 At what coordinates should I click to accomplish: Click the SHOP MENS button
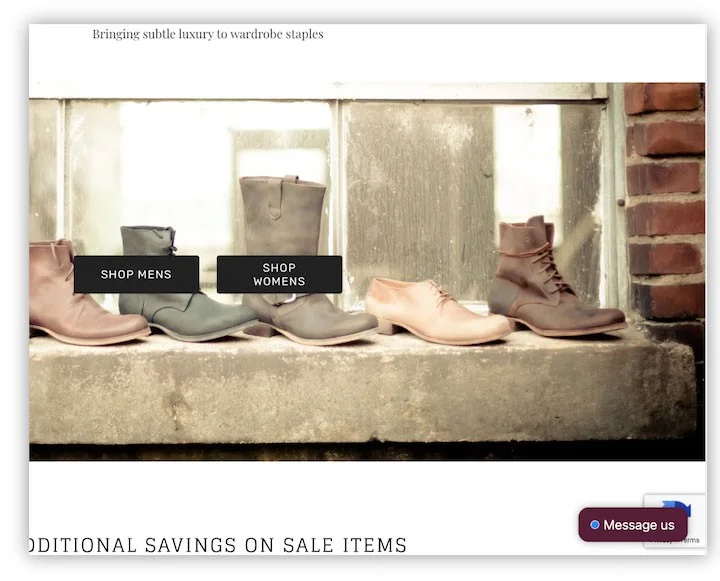[136, 274]
